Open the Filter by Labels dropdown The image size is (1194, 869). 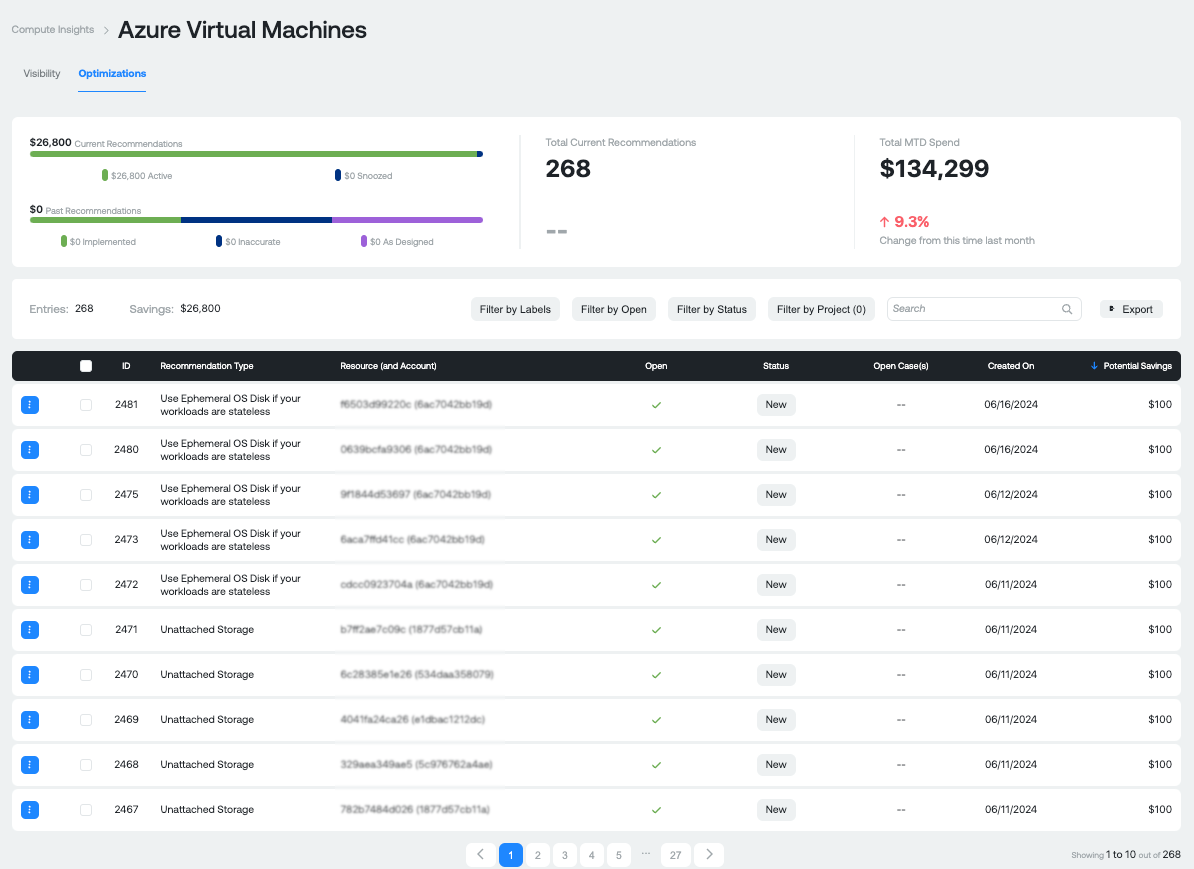[x=515, y=309]
